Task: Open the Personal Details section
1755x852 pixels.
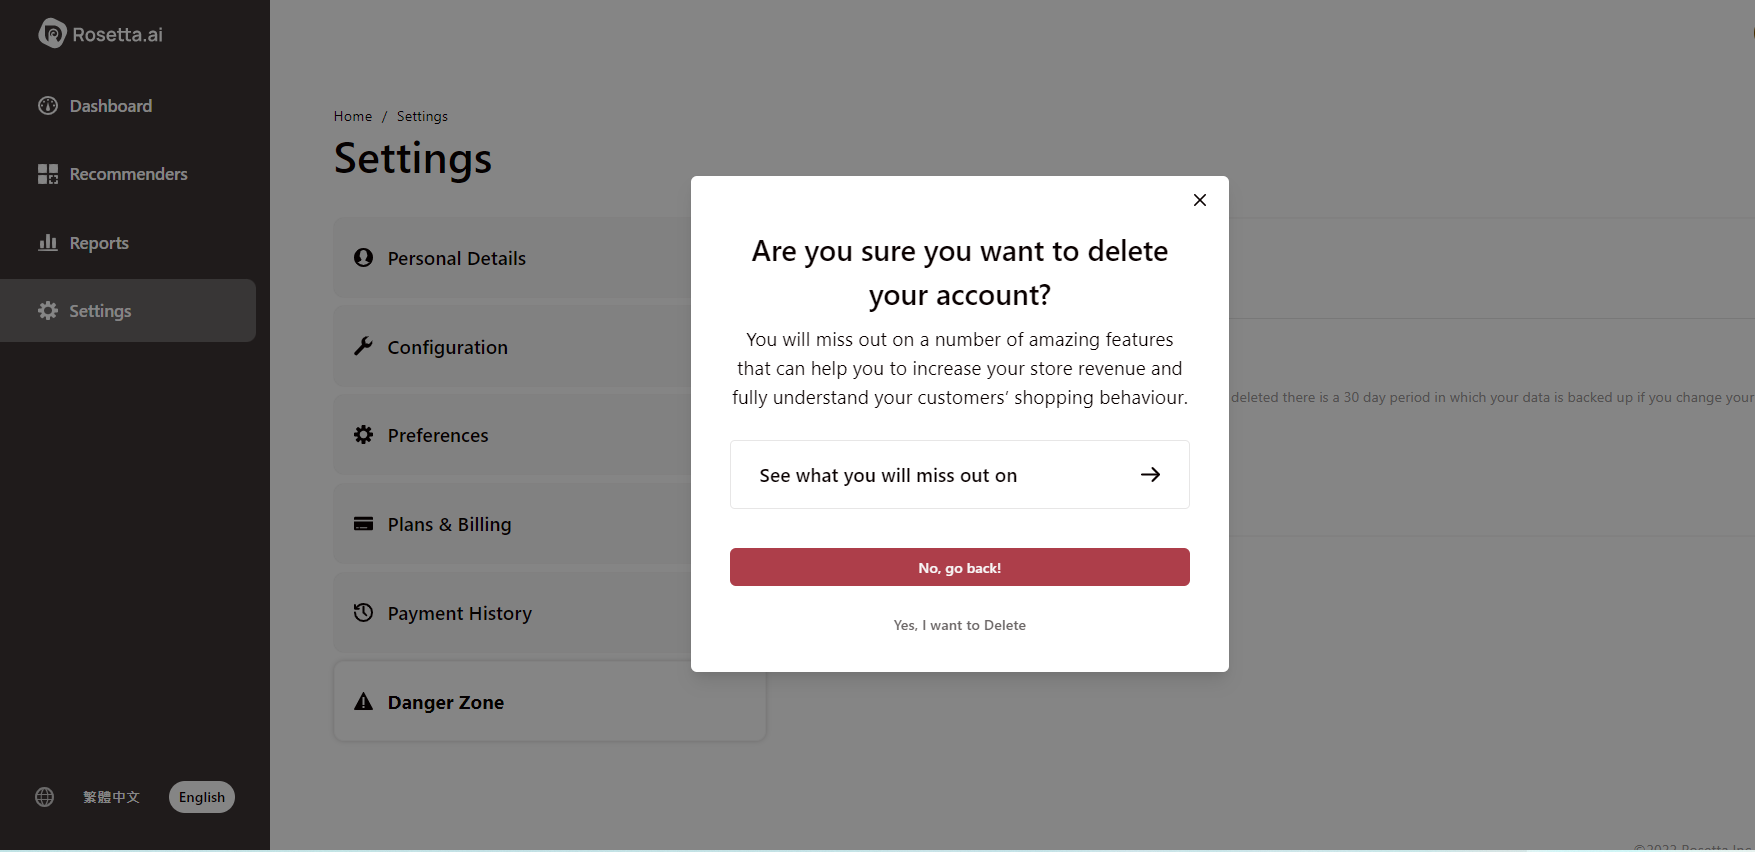Action: tap(512, 258)
